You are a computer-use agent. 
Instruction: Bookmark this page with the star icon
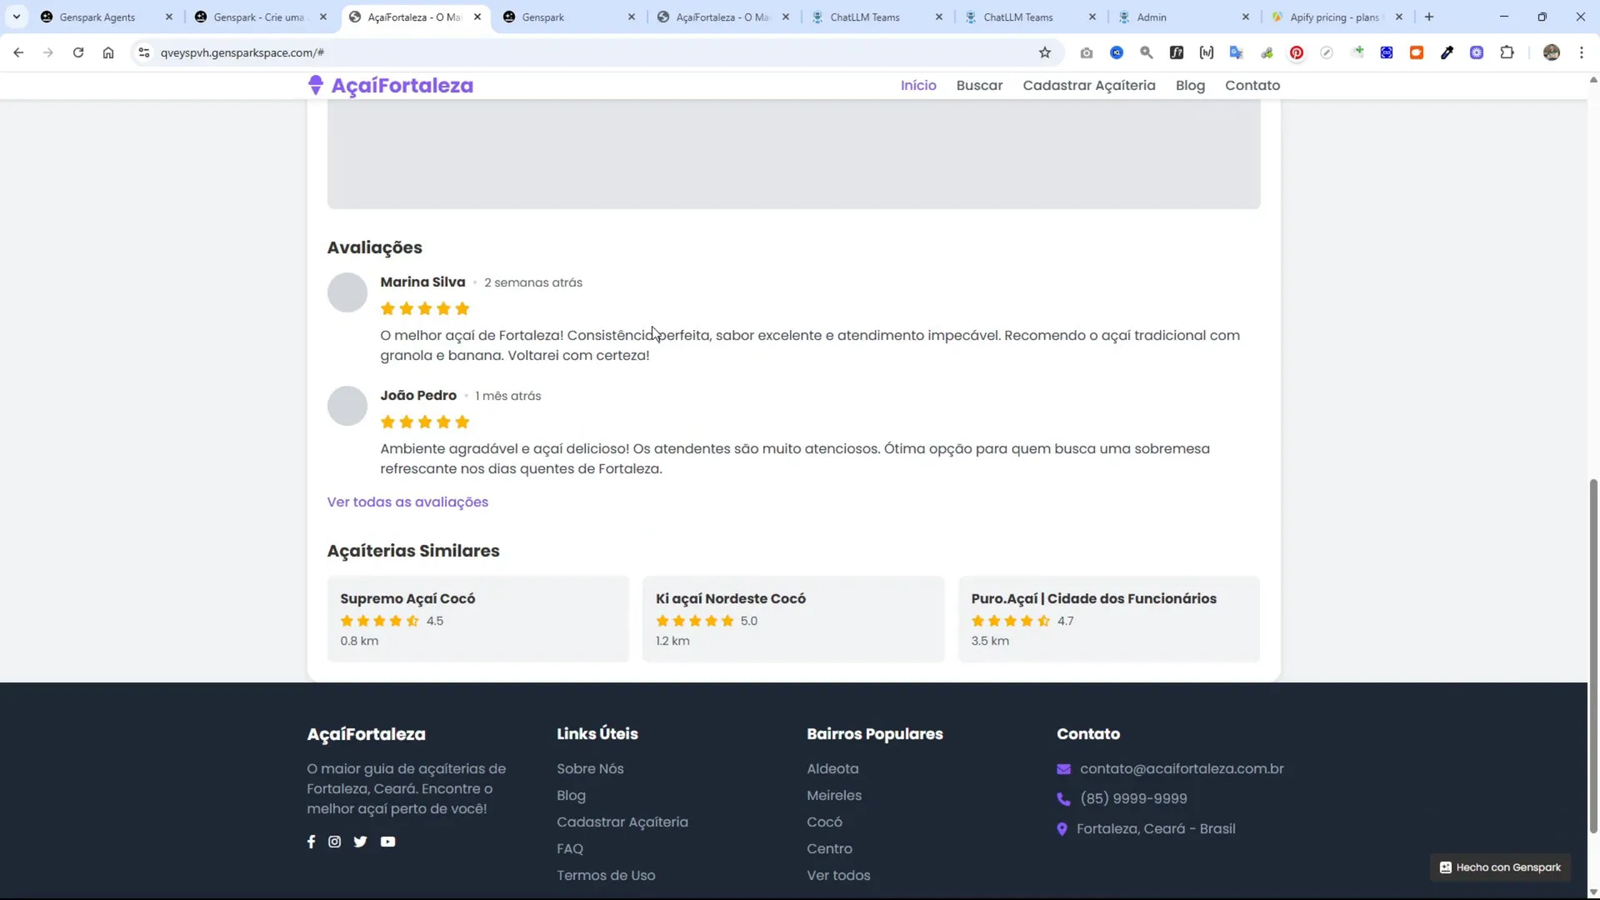tap(1045, 53)
